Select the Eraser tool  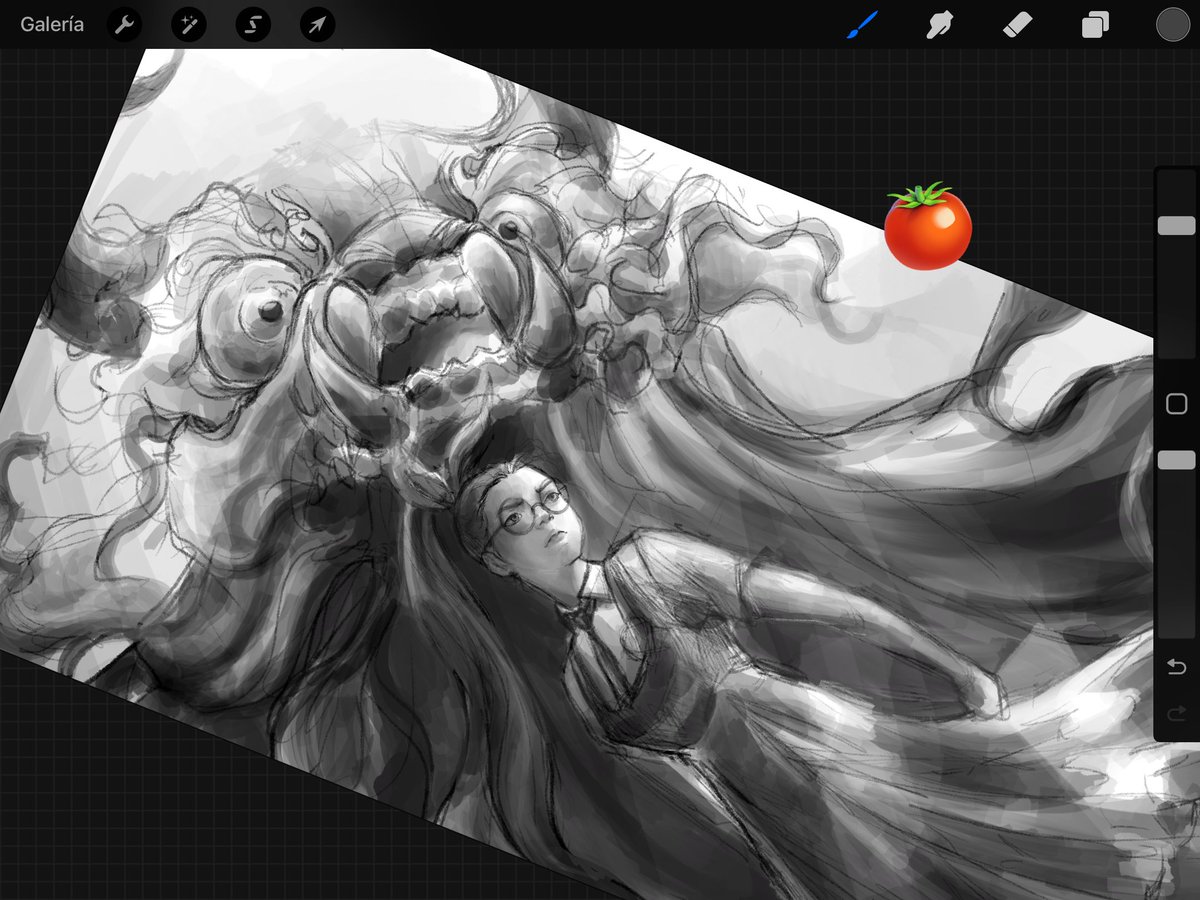(x=1017, y=25)
